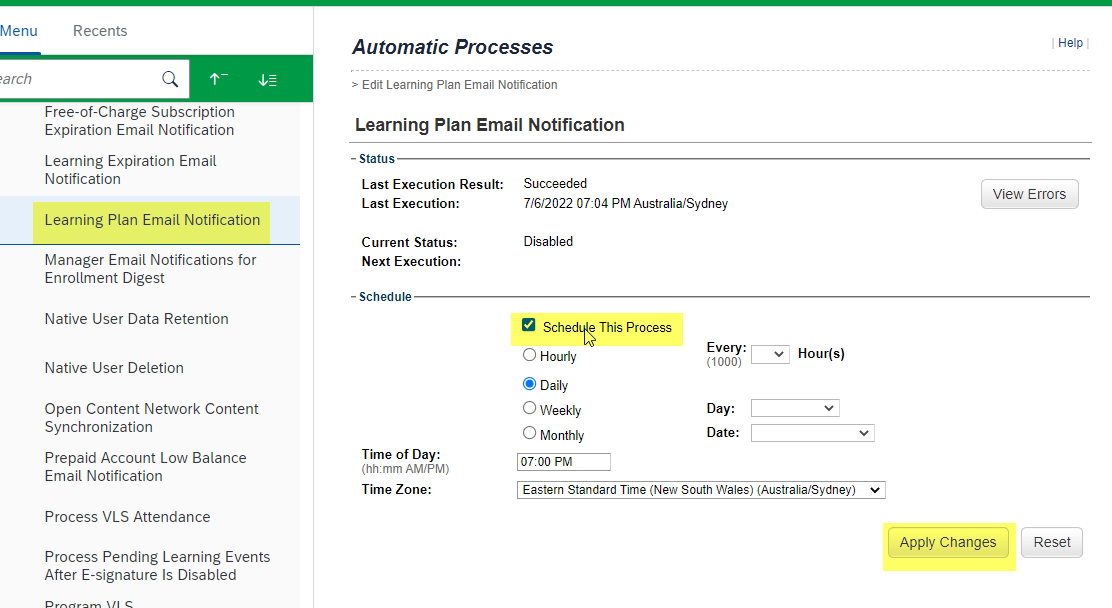Click the collapse all menu icon
This screenshot has width=1112, height=608.
(218, 79)
